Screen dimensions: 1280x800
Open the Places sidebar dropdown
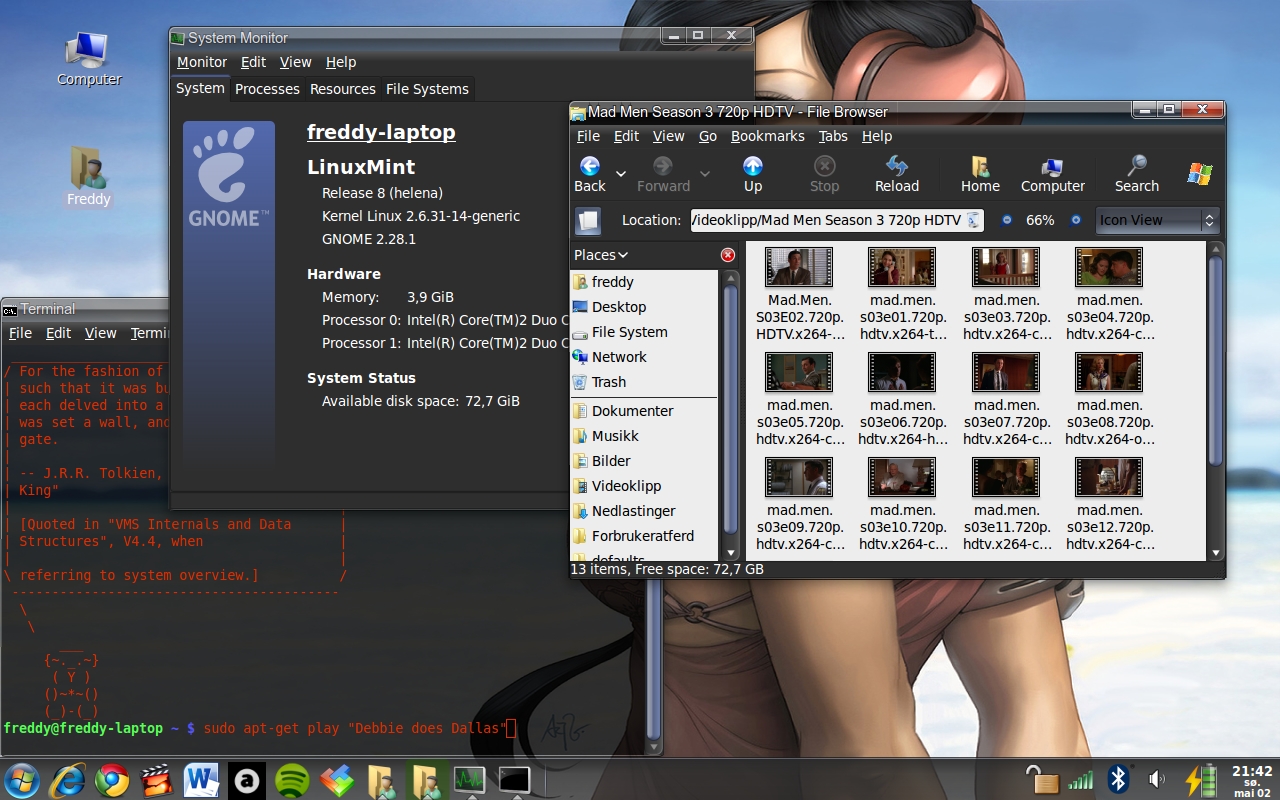coord(601,255)
